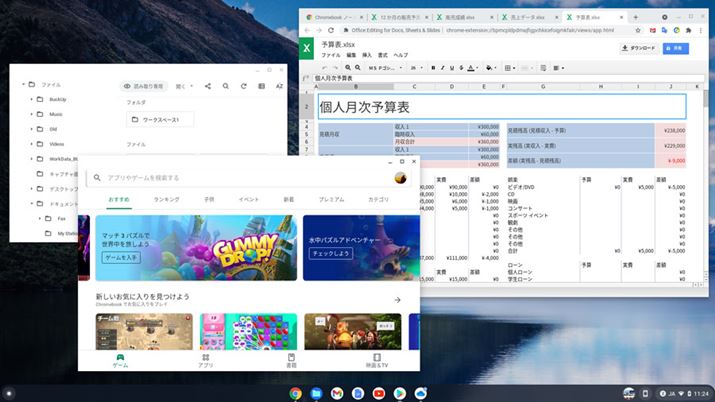Open a new browser tab with plus button
Image resolution: width=715 pixels, height=402 pixels.
(x=635, y=17)
